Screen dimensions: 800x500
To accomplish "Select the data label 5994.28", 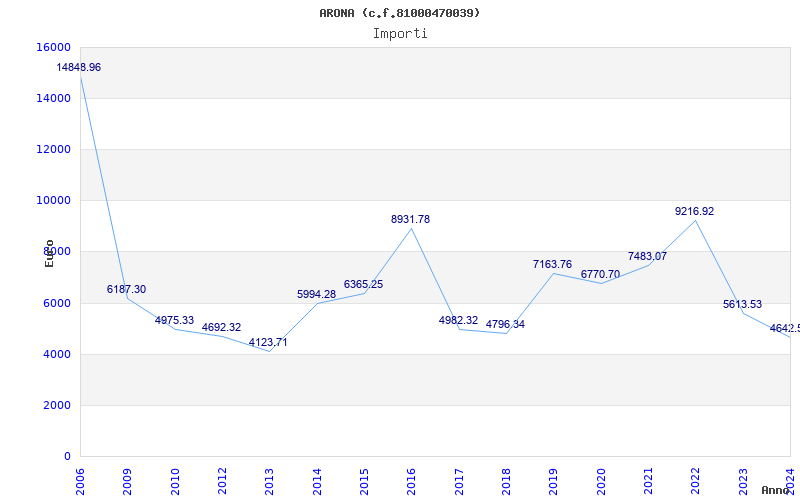I will pyautogui.click(x=316, y=294).
